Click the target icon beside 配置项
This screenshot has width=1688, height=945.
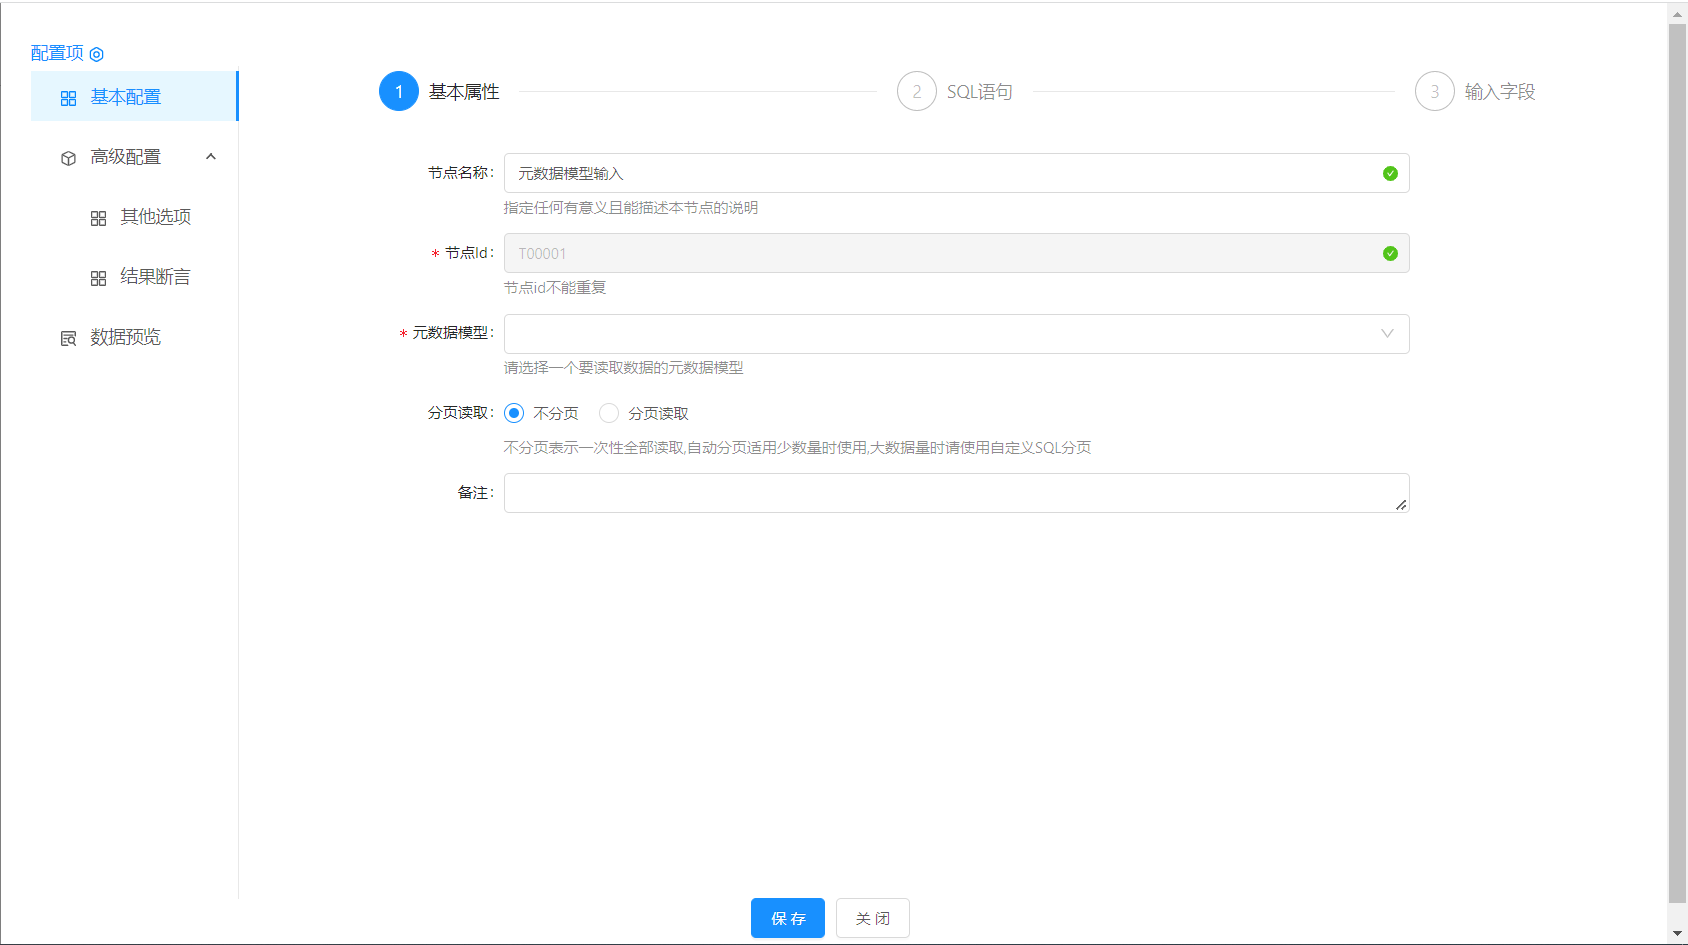click(97, 54)
